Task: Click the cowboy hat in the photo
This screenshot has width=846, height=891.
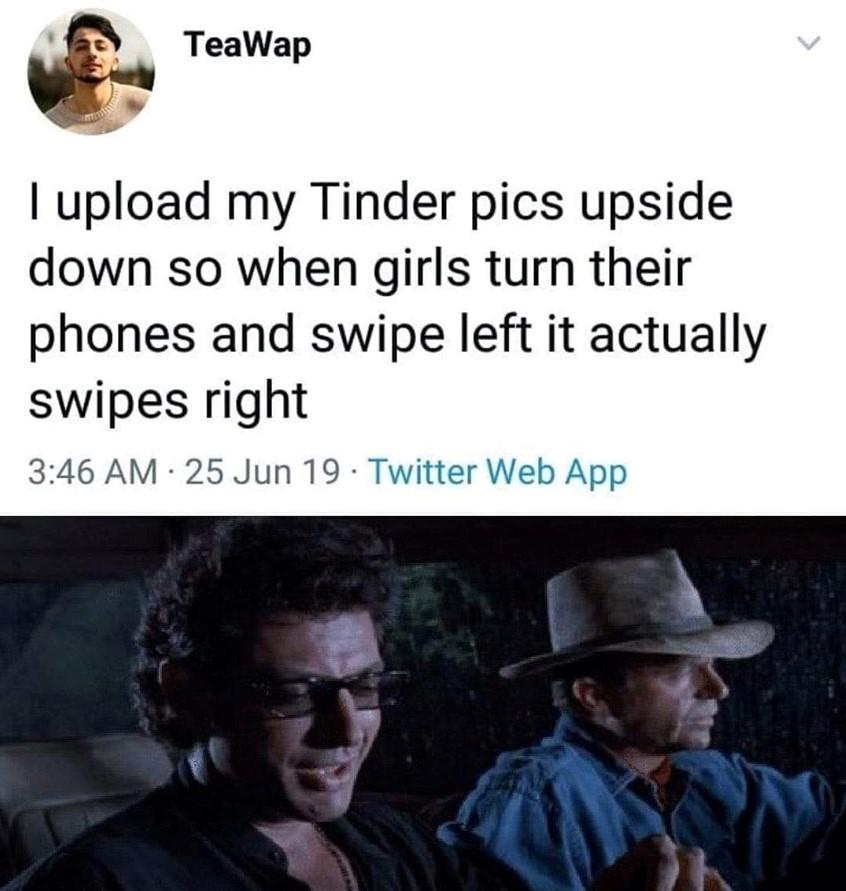Action: coord(636,614)
